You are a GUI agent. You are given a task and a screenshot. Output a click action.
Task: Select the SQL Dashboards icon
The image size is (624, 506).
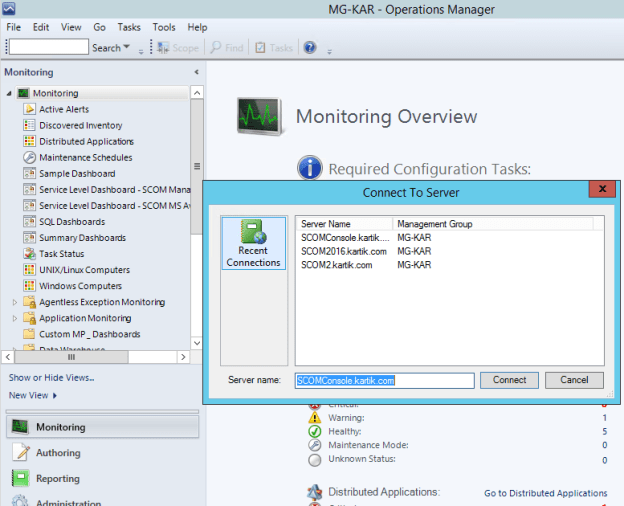tap(29, 221)
